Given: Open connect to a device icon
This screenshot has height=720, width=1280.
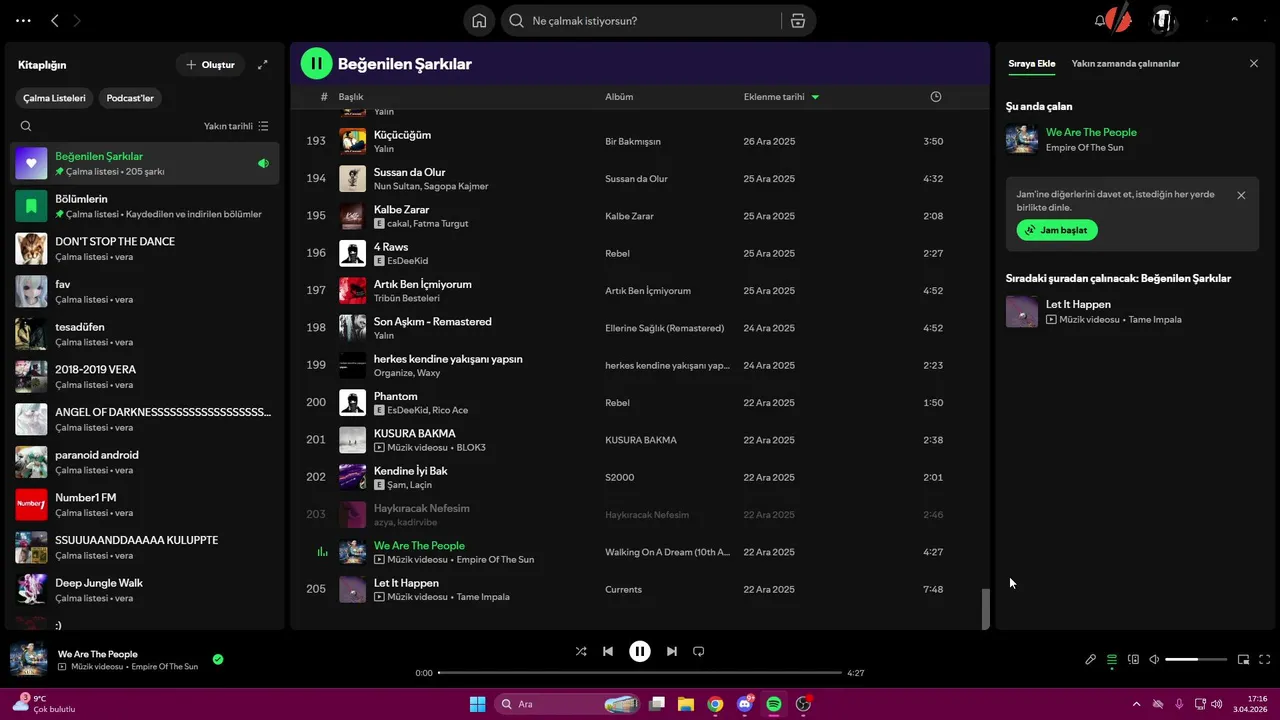Looking at the screenshot, I should pos(1133,659).
